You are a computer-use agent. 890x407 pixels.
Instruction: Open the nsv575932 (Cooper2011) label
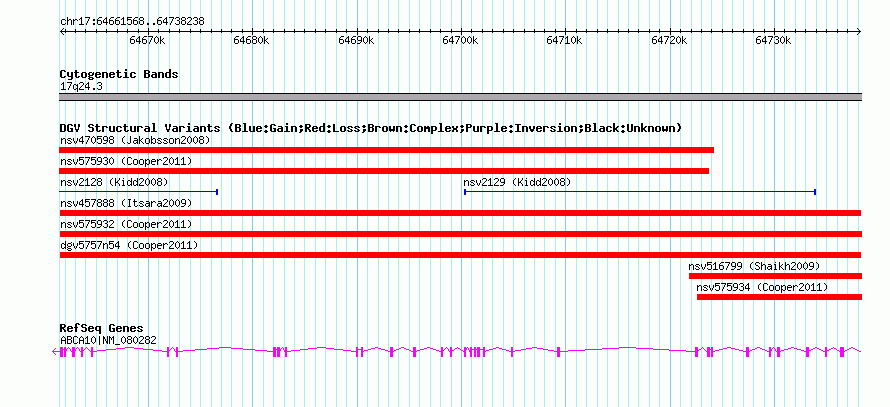pyautogui.click(x=126, y=224)
